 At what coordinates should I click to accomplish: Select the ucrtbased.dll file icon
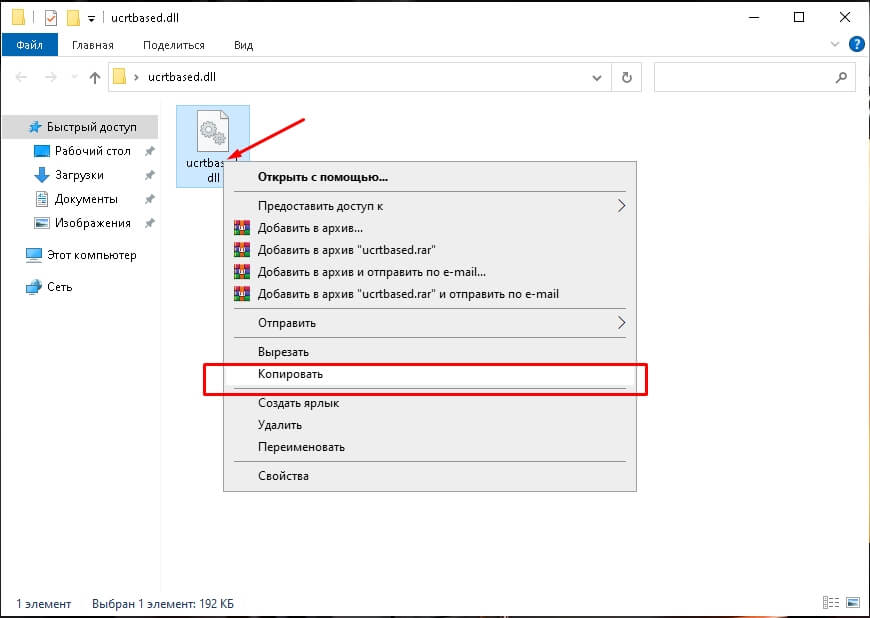coord(213,131)
